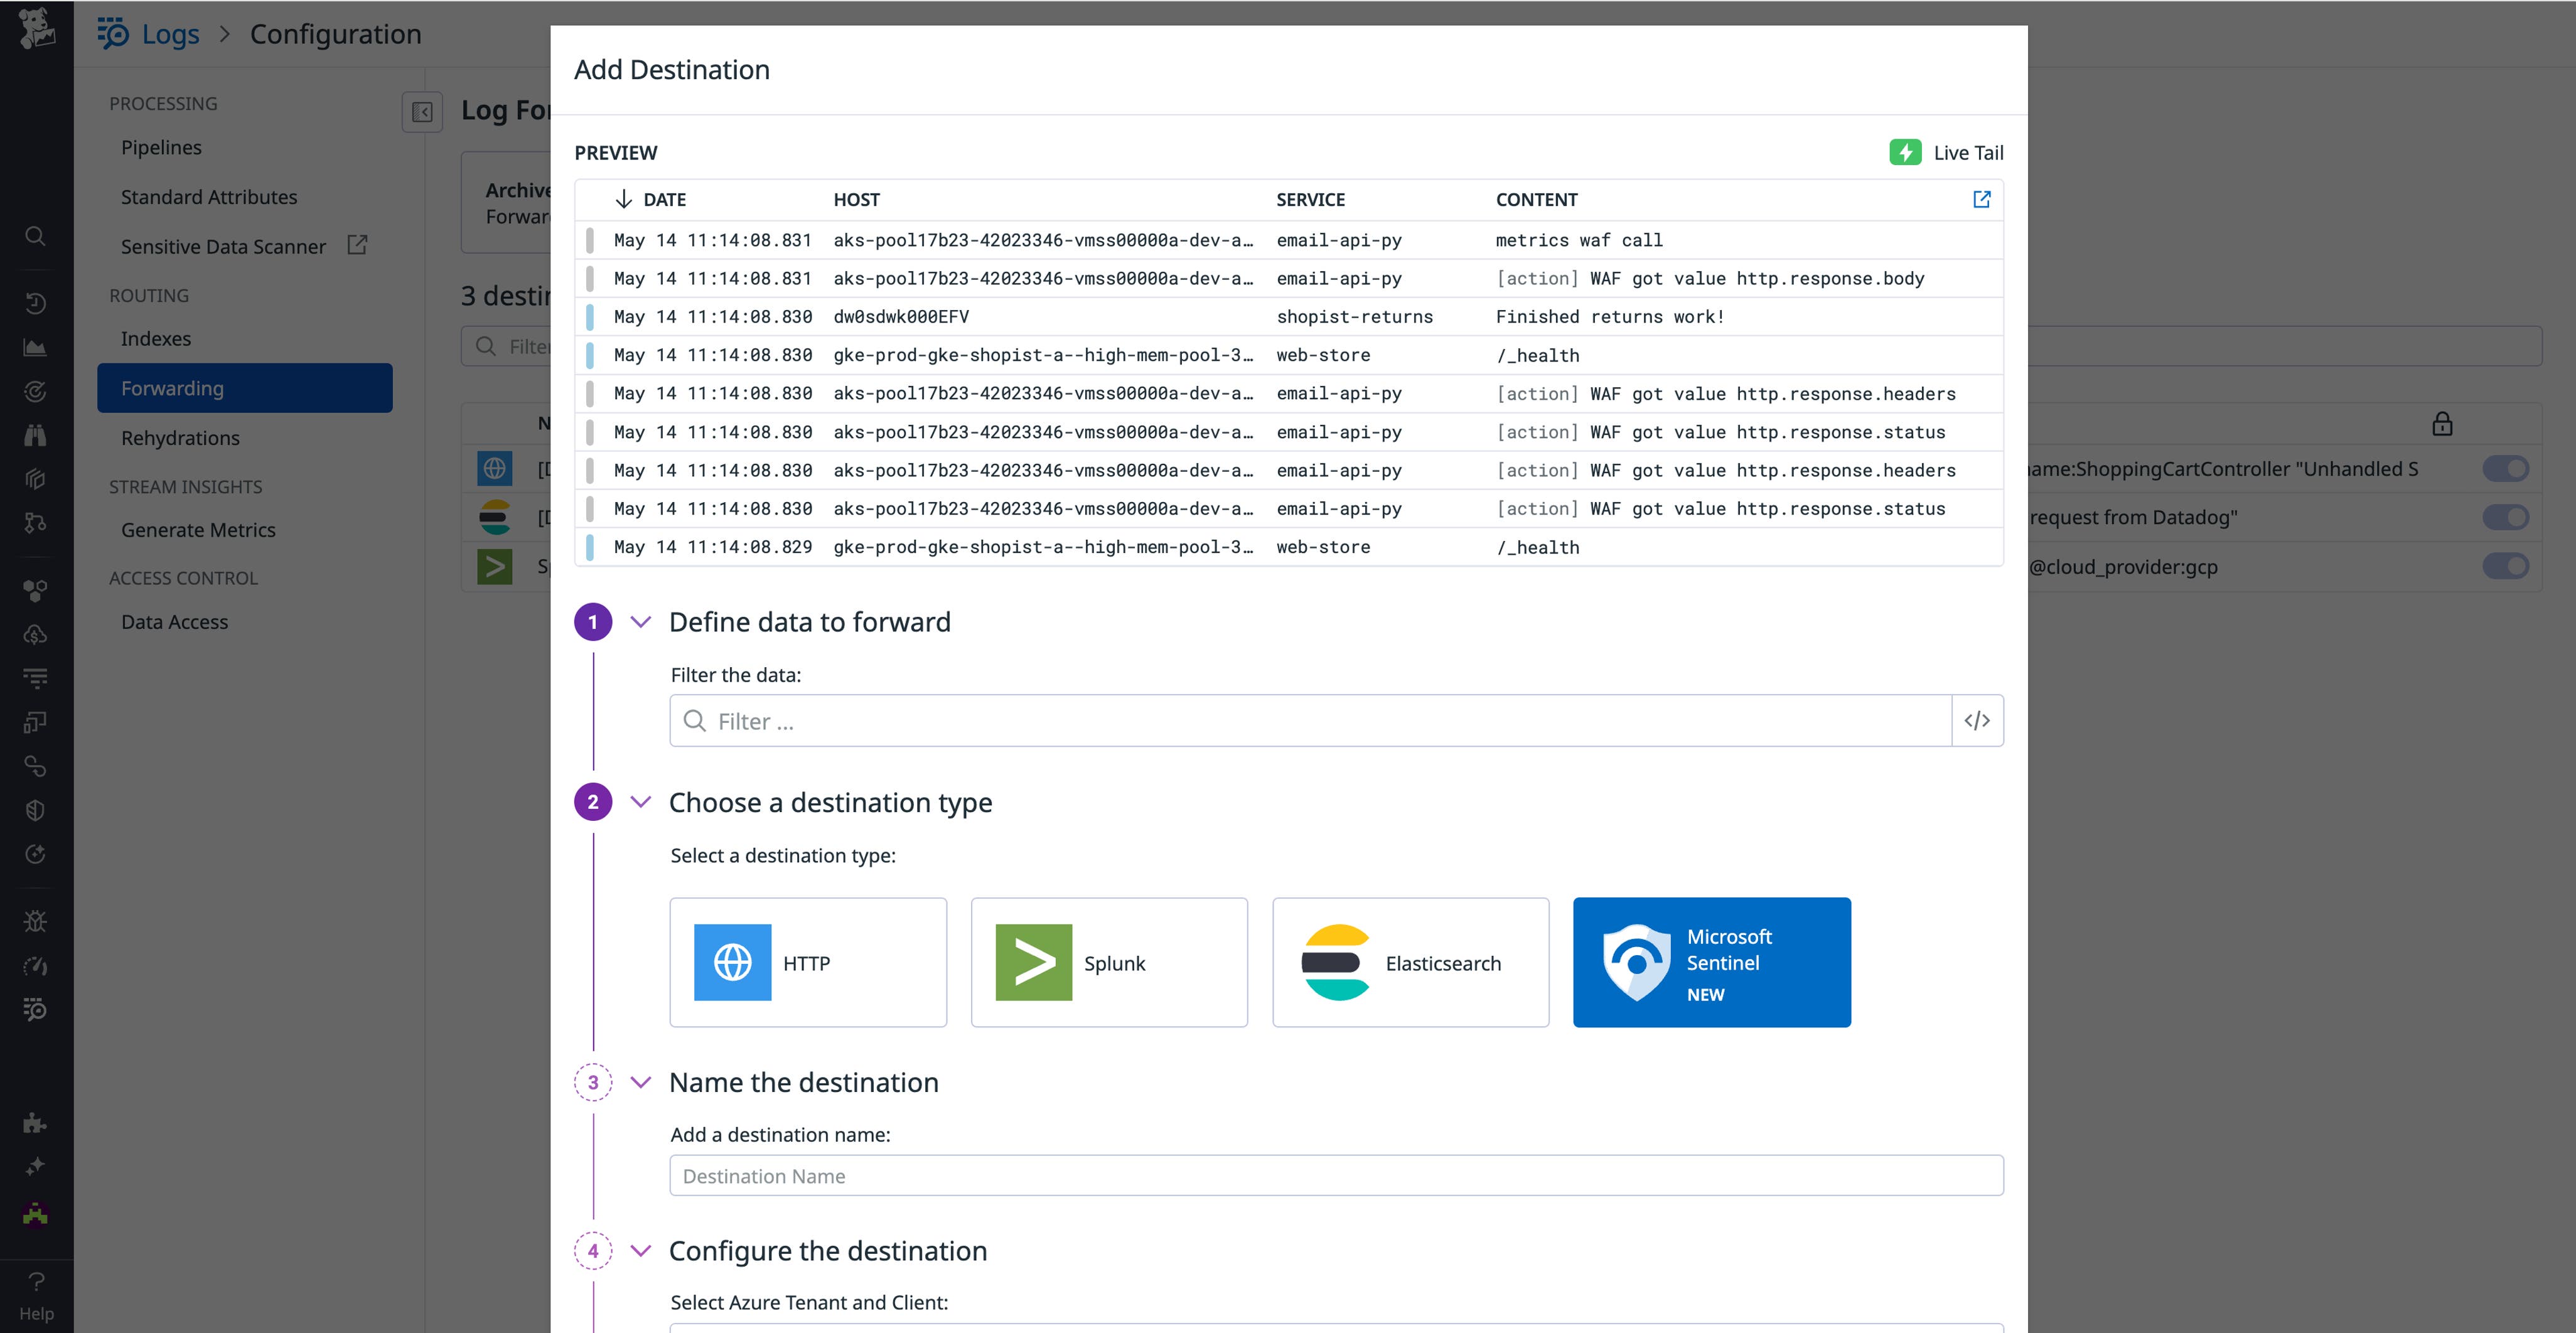Viewport: 2576px width, 1333px height.
Task: Click the 'metrics waf call' log row
Action: (x=1289, y=240)
